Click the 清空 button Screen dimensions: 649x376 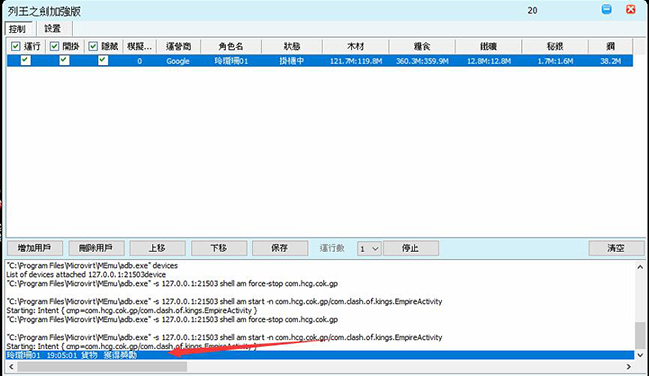coord(616,248)
